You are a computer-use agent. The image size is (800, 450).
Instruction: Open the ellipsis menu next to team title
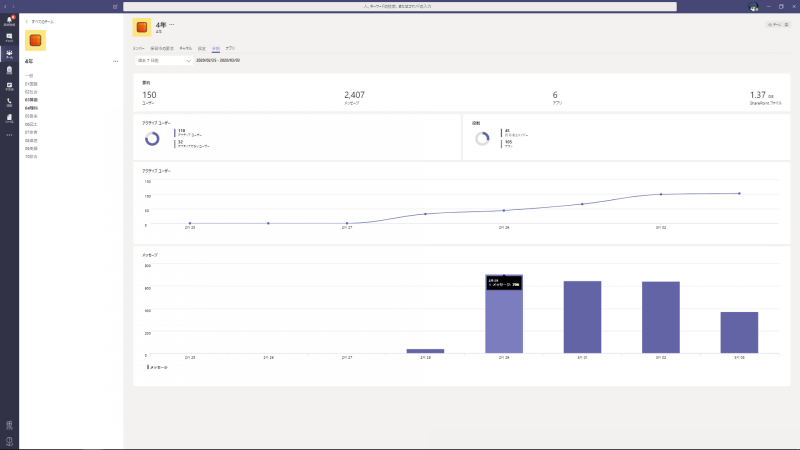[x=171, y=23]
